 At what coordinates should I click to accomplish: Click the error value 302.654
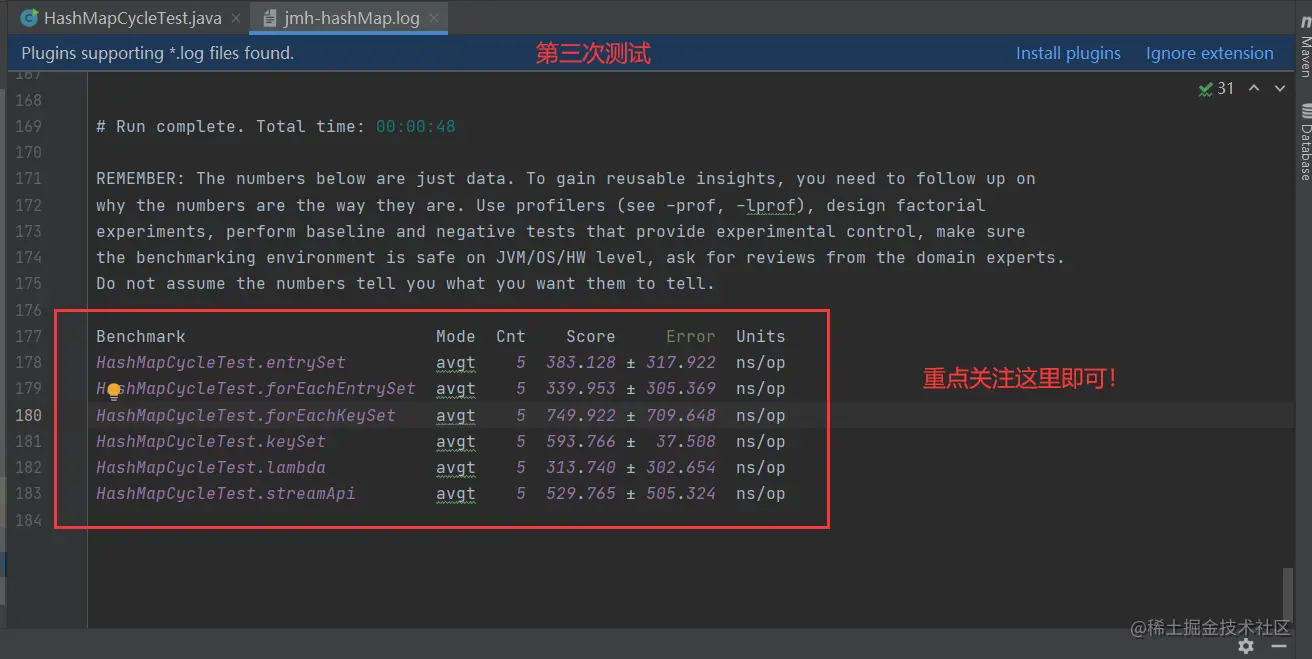point(681,467)
